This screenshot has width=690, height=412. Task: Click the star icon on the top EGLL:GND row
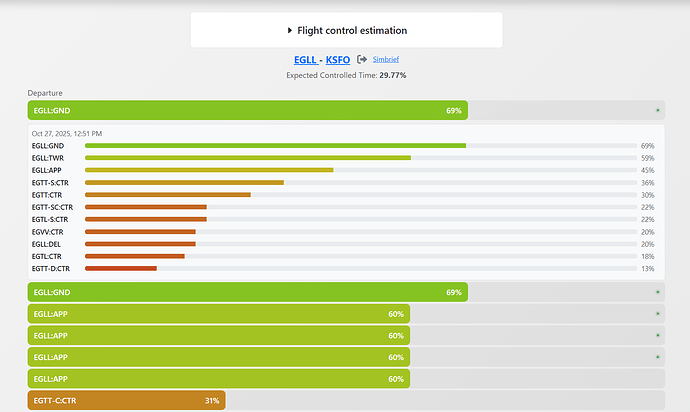(x=657, y=110)
